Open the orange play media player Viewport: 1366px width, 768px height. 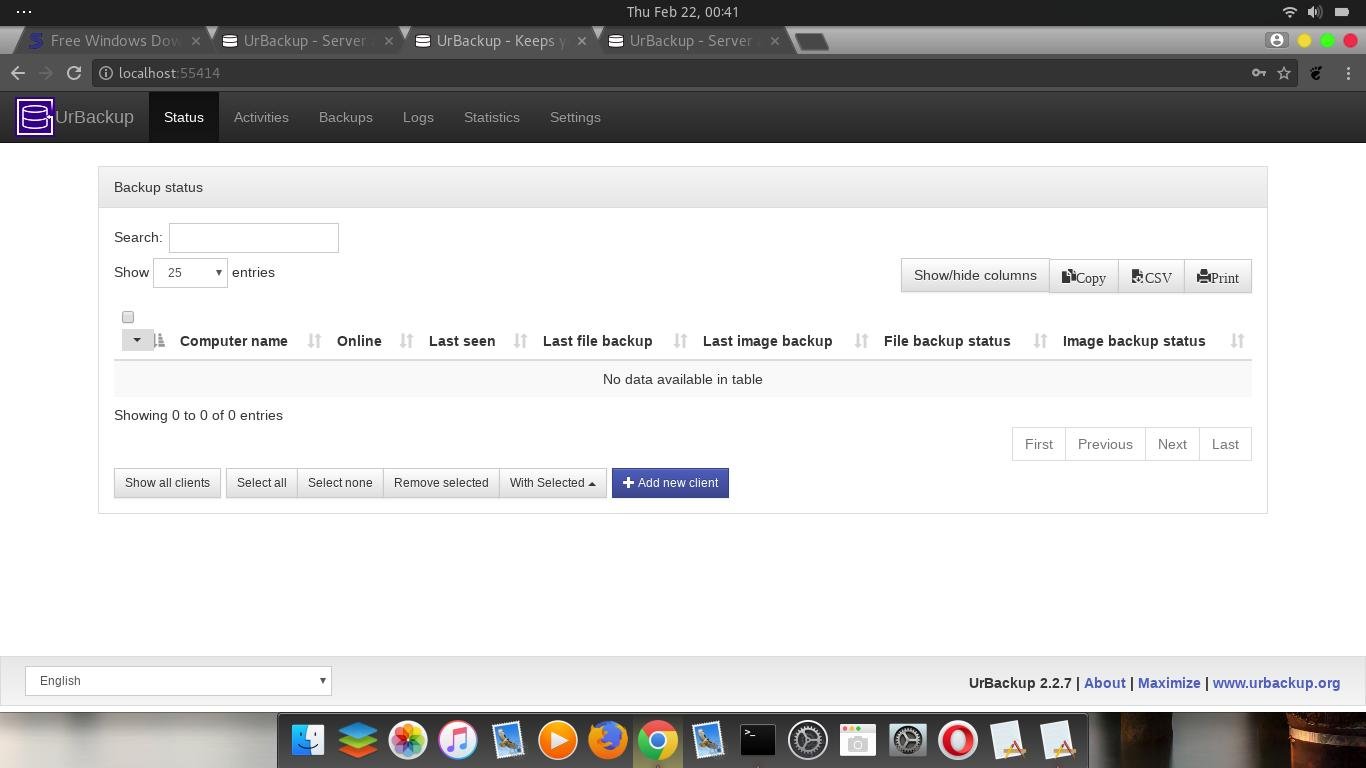[x=558, y=740]
